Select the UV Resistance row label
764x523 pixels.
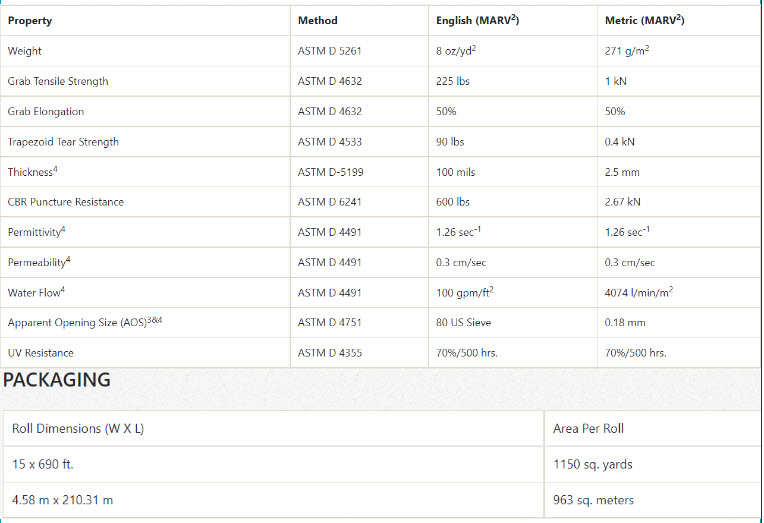point(40,353)
